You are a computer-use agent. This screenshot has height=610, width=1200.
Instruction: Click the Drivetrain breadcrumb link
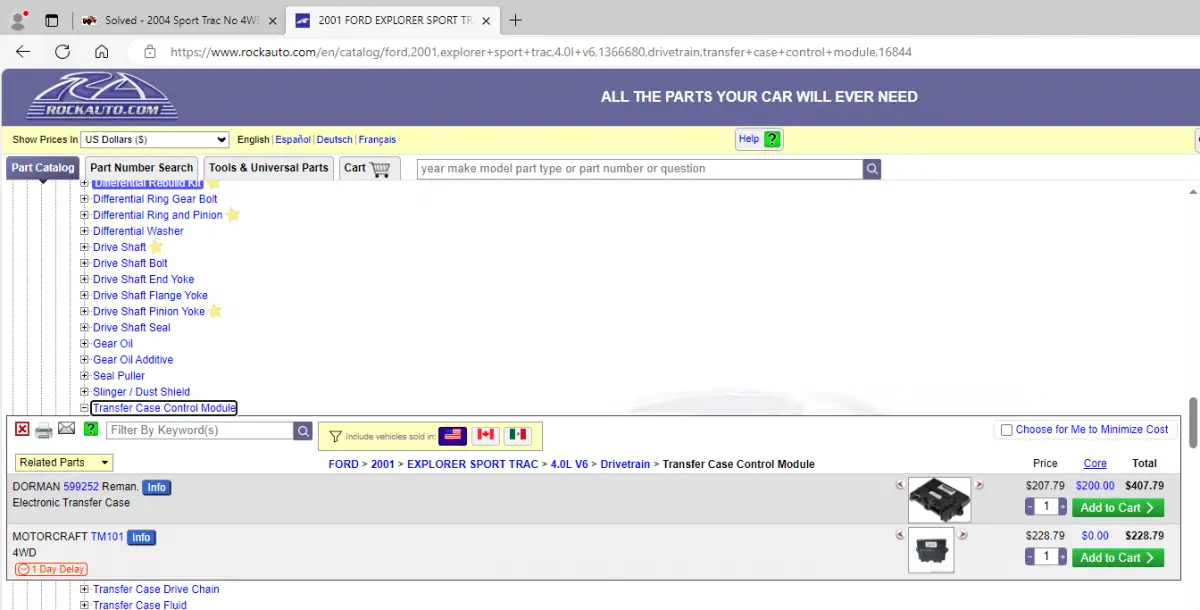point(625,464)
